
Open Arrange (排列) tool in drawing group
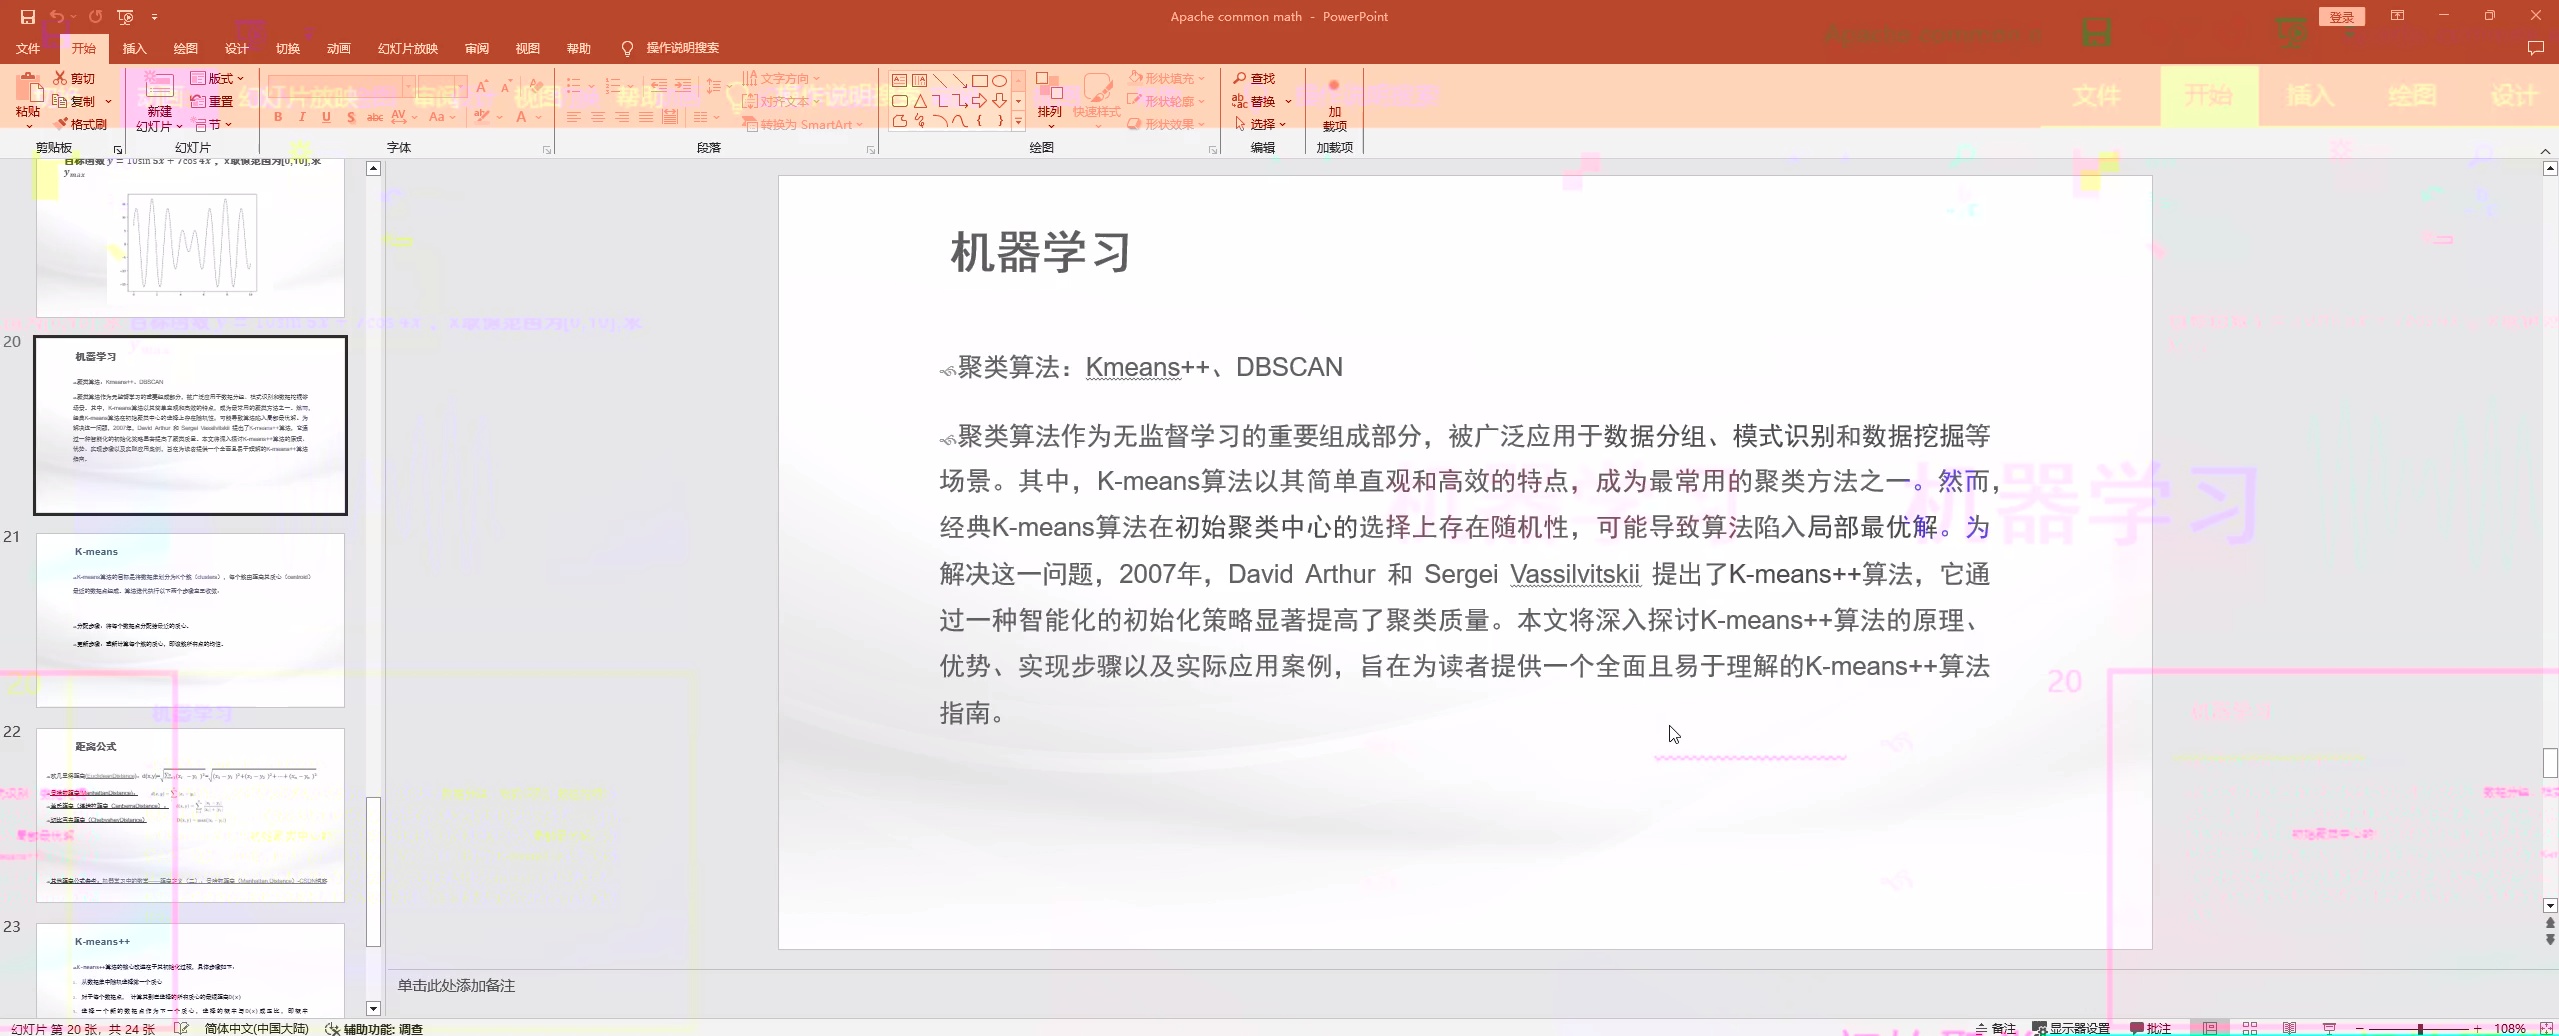pyautogui.click(x=1049, y=98)
